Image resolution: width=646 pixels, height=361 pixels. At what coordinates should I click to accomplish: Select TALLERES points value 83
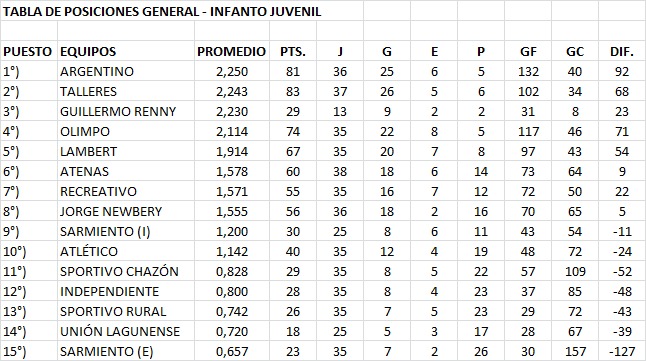[293, 91]
